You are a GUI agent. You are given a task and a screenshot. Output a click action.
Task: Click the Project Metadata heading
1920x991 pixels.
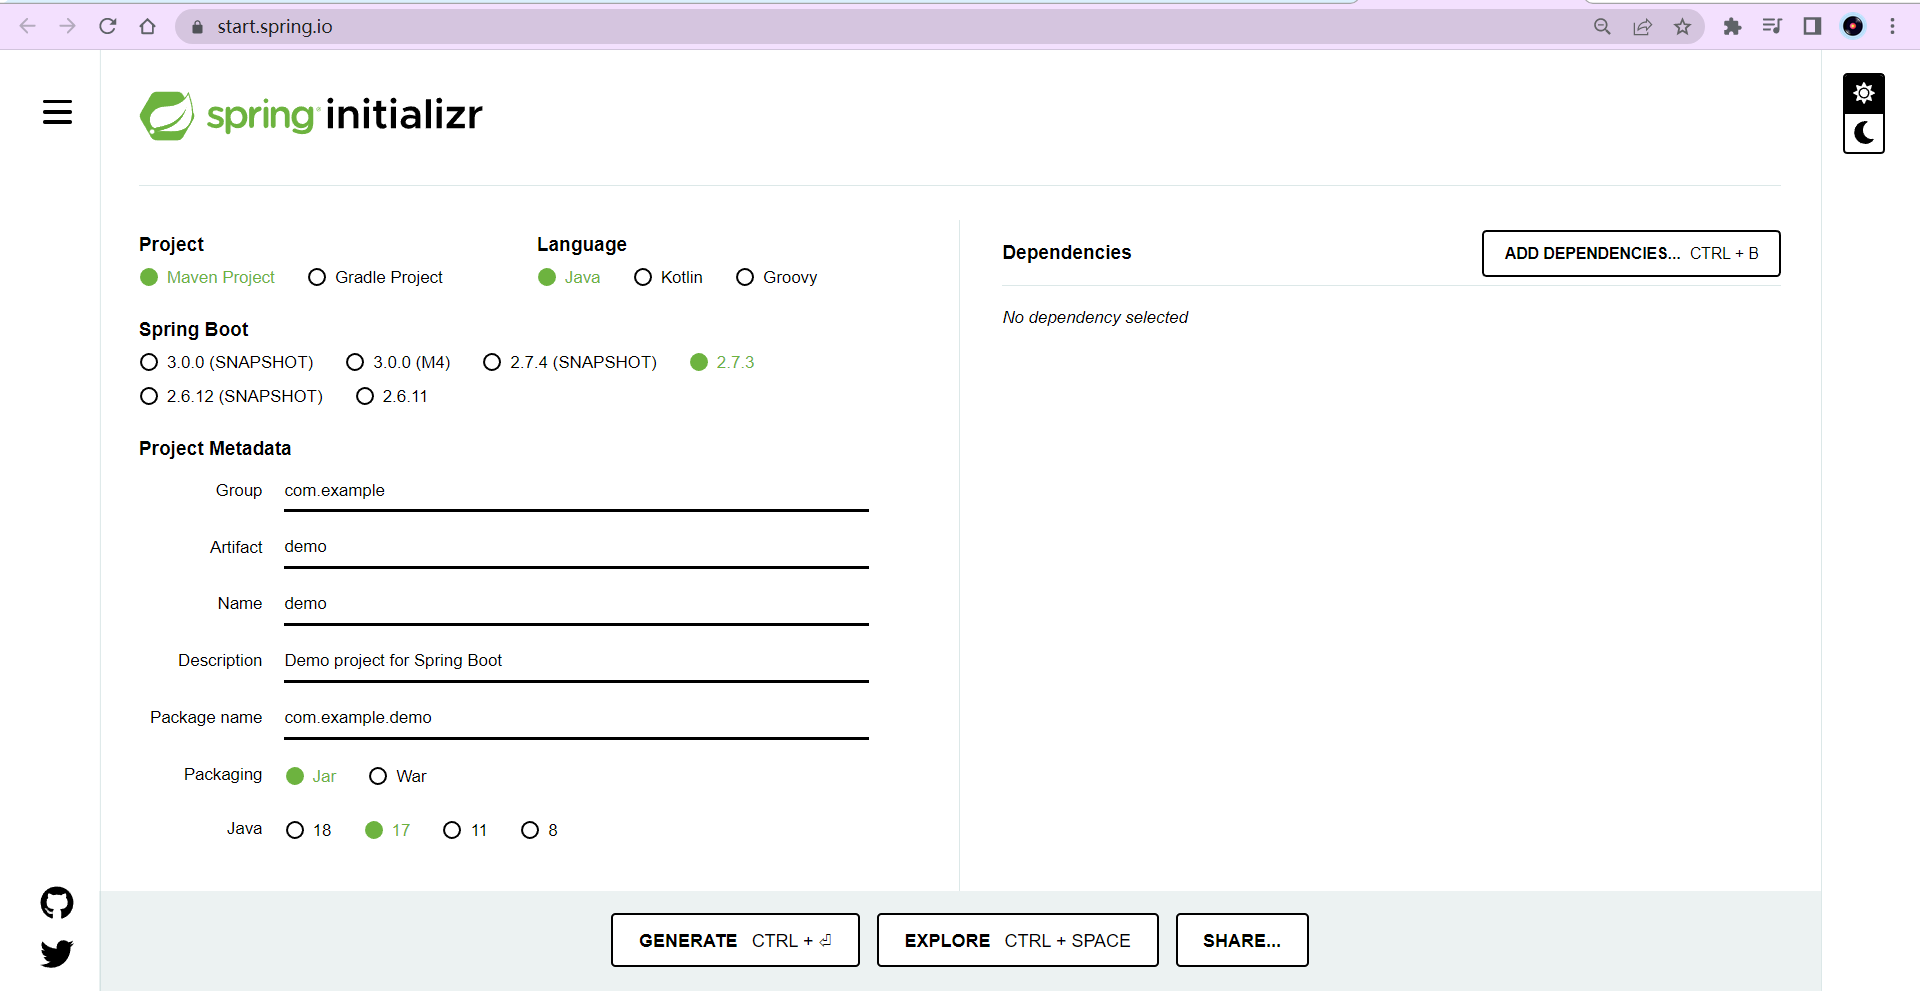215,449
